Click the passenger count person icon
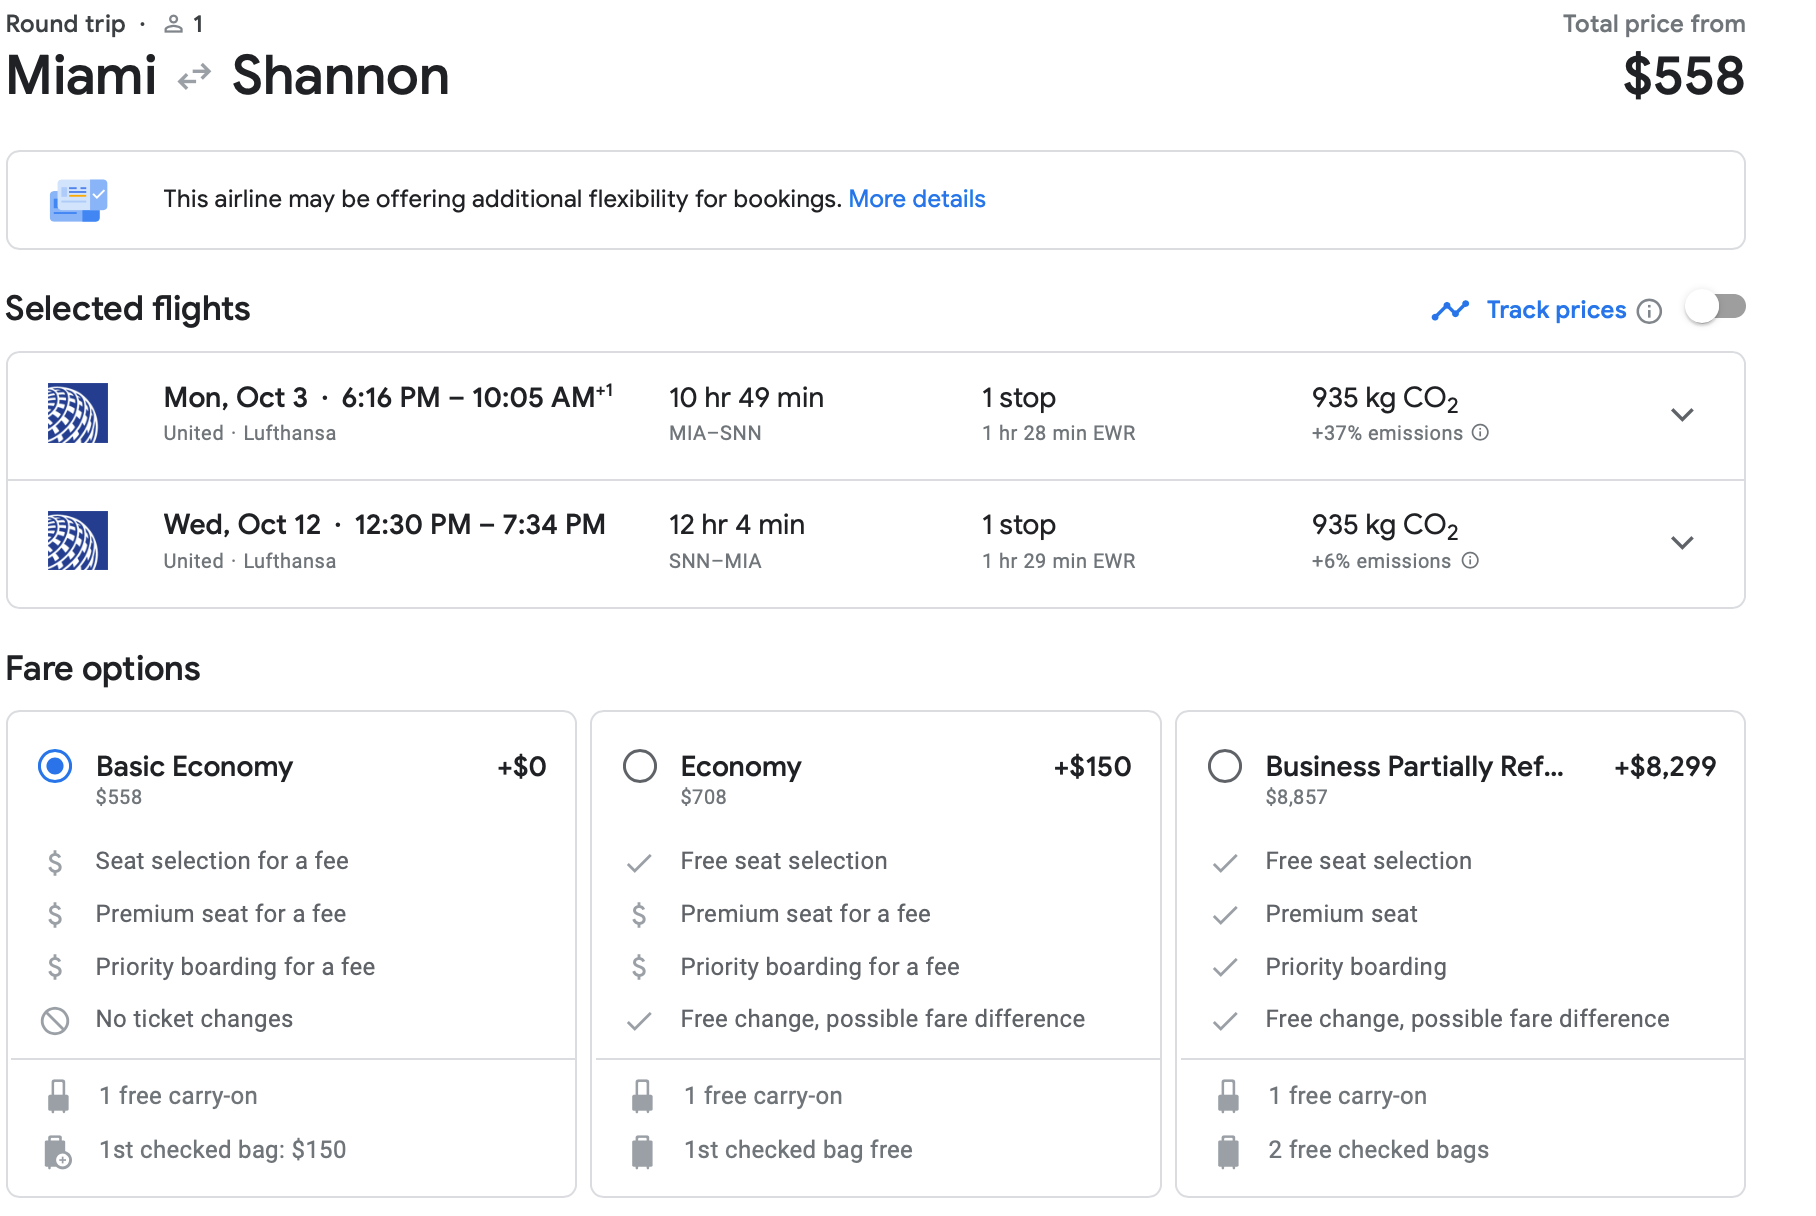The width and height of the screenshot is (1816, 1216). tap(173, 24)
